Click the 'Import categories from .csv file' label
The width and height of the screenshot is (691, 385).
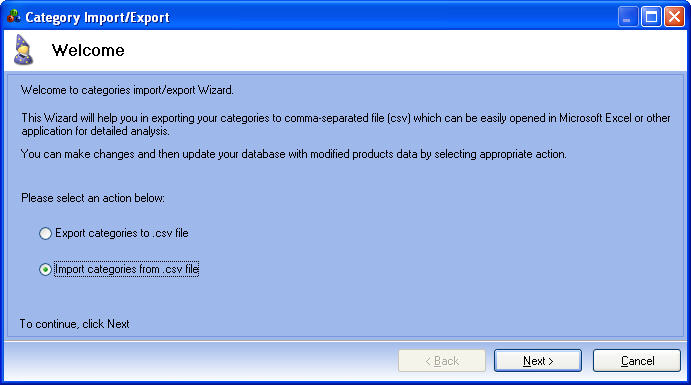(127, 269)
